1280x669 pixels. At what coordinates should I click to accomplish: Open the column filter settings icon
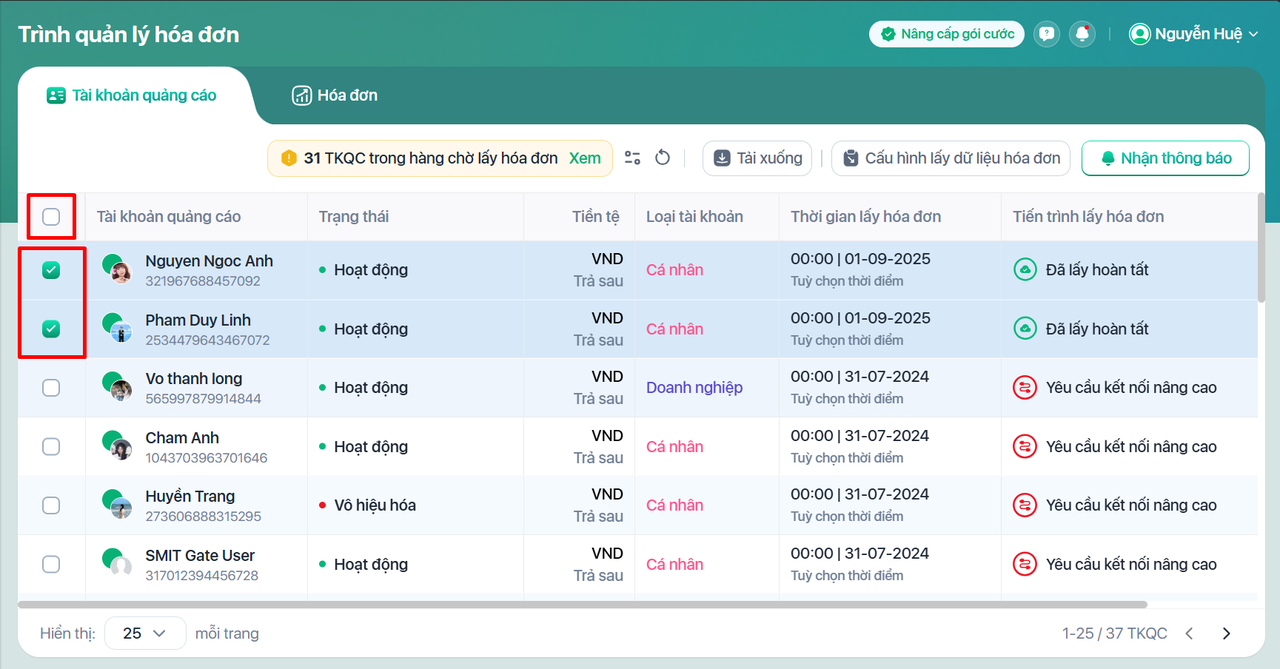click(632, 158)
